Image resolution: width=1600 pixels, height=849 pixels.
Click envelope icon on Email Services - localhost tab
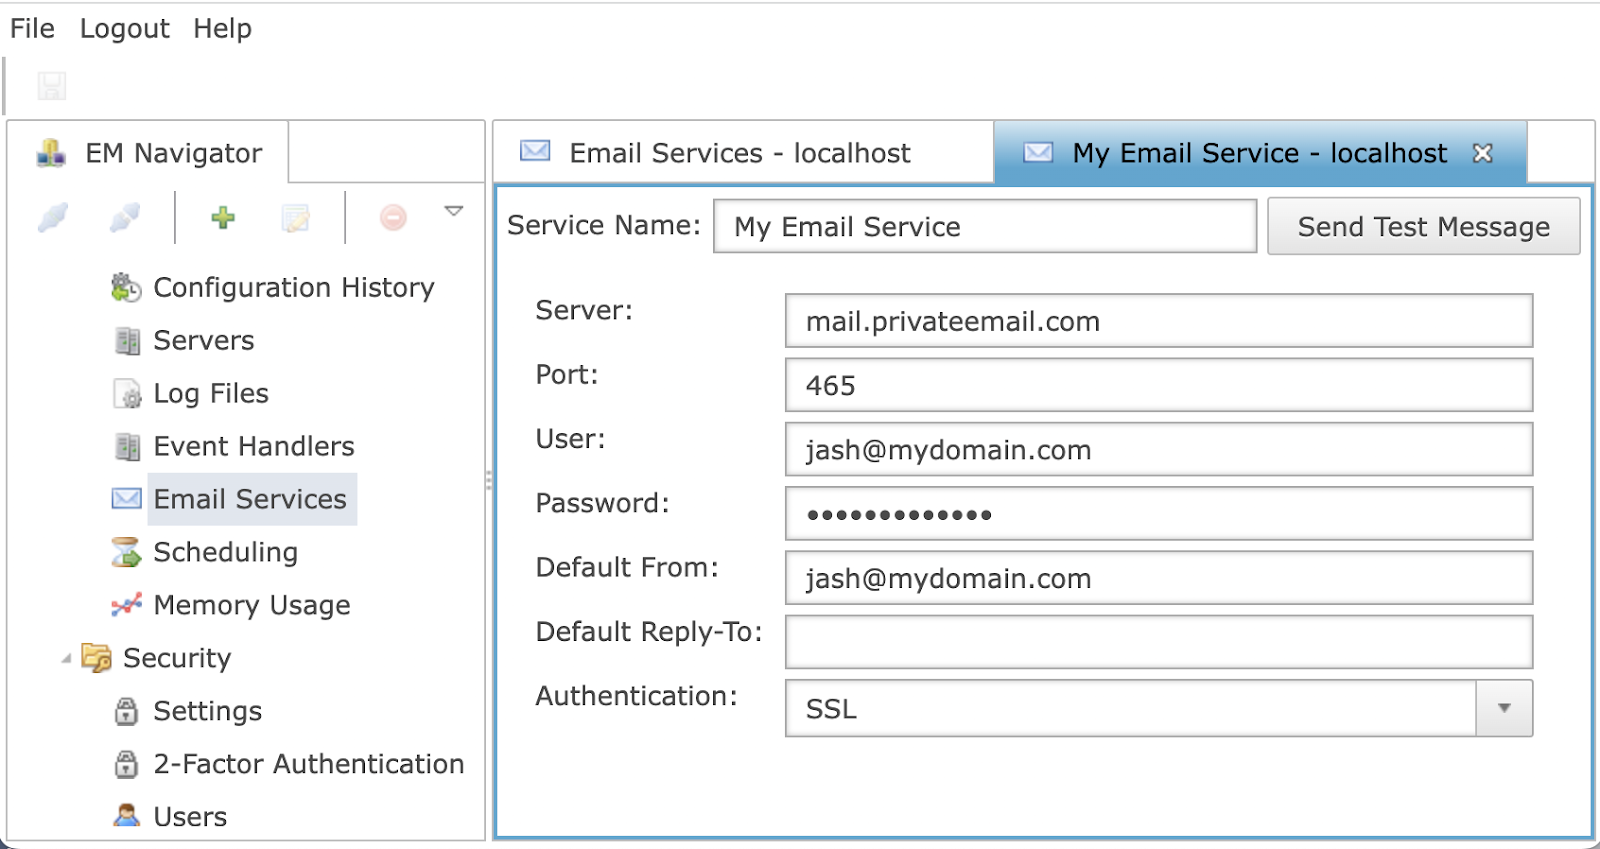535,151
